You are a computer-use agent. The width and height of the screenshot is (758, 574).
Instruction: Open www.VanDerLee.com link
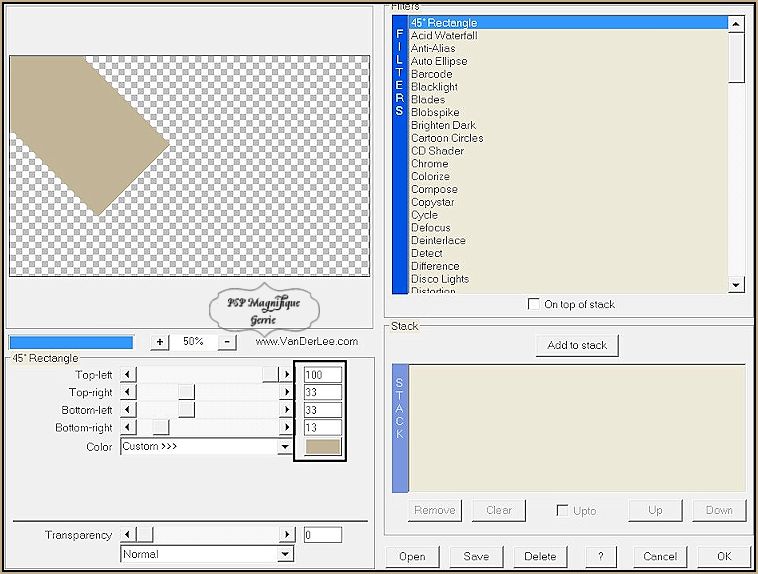[307, 341]
